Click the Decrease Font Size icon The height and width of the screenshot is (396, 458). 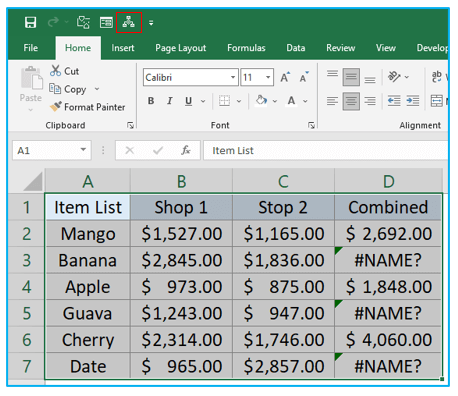coord(304,77)
